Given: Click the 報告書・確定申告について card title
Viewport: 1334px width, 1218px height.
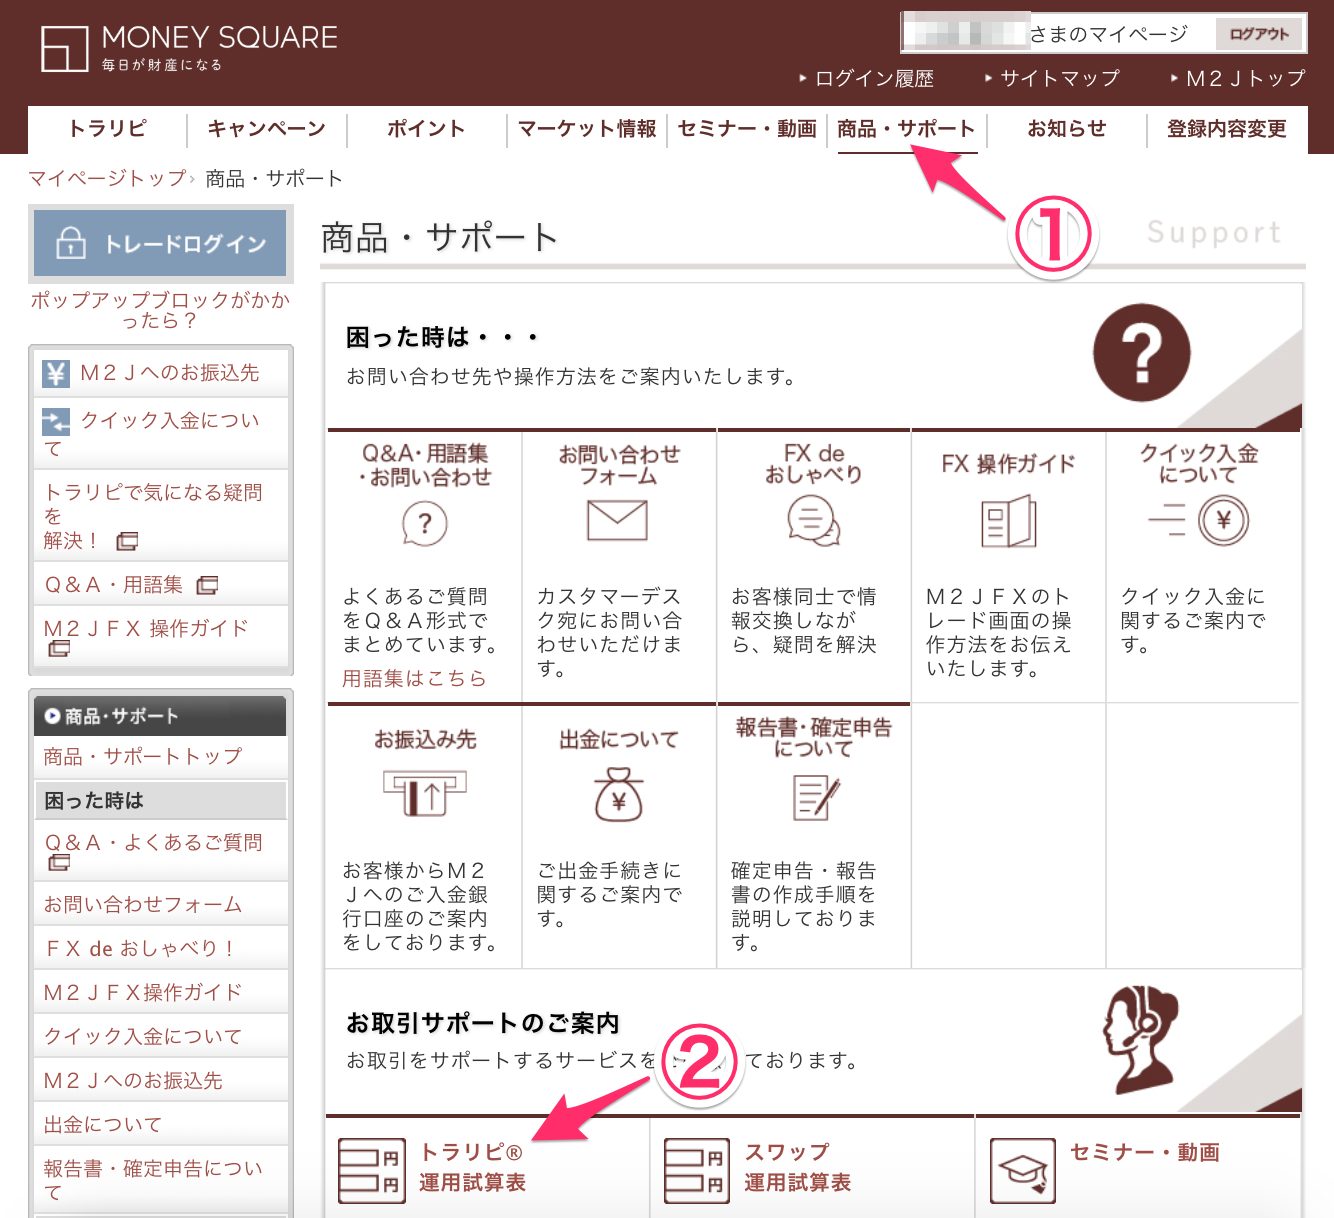Looking at the screenshot, I should tap(813, 738).
